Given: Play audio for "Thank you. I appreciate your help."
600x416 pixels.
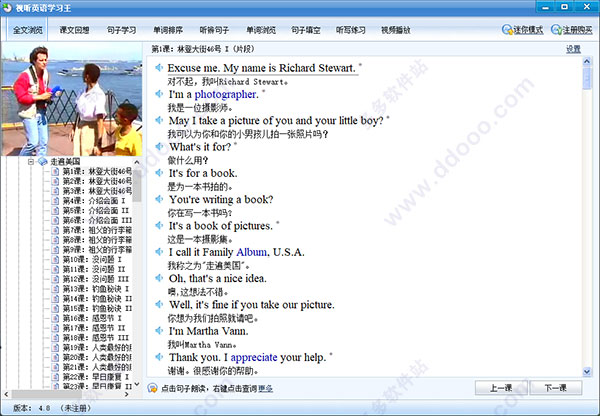Looking at the screenshot, I should (x=159, y=357).
